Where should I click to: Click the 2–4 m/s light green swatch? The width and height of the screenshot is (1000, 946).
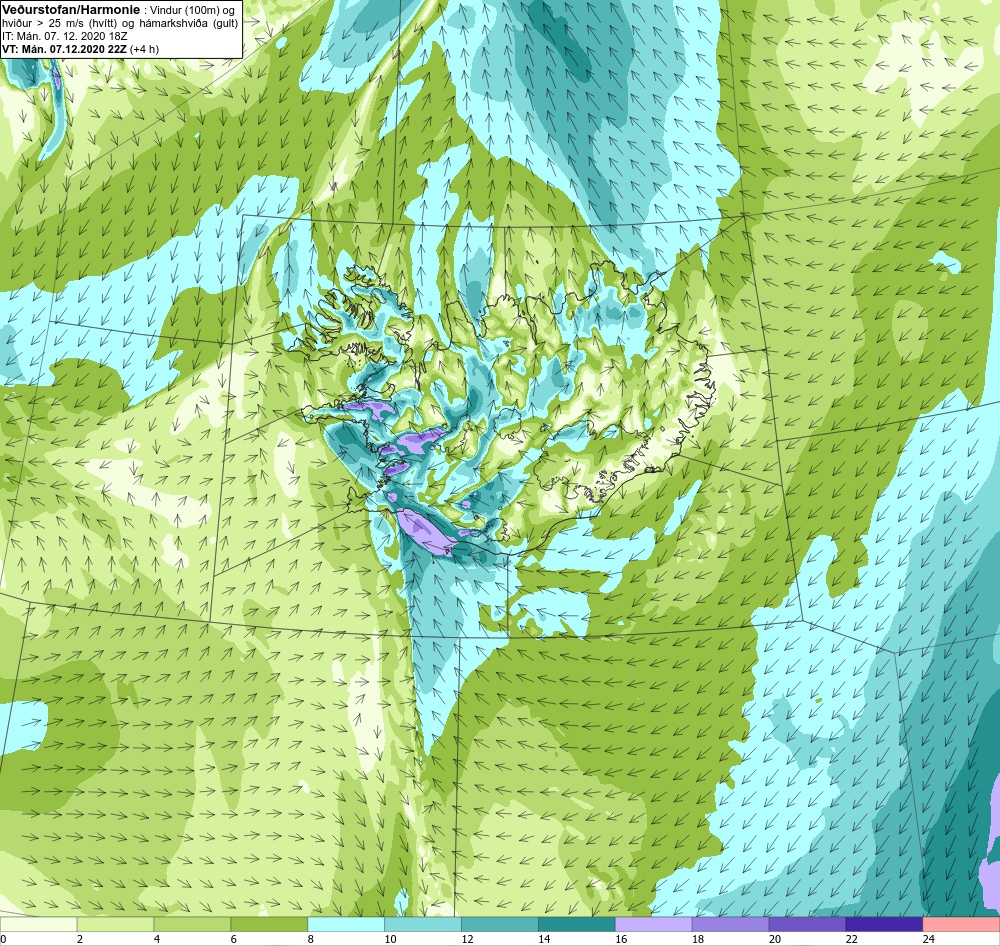click(115, 924)
